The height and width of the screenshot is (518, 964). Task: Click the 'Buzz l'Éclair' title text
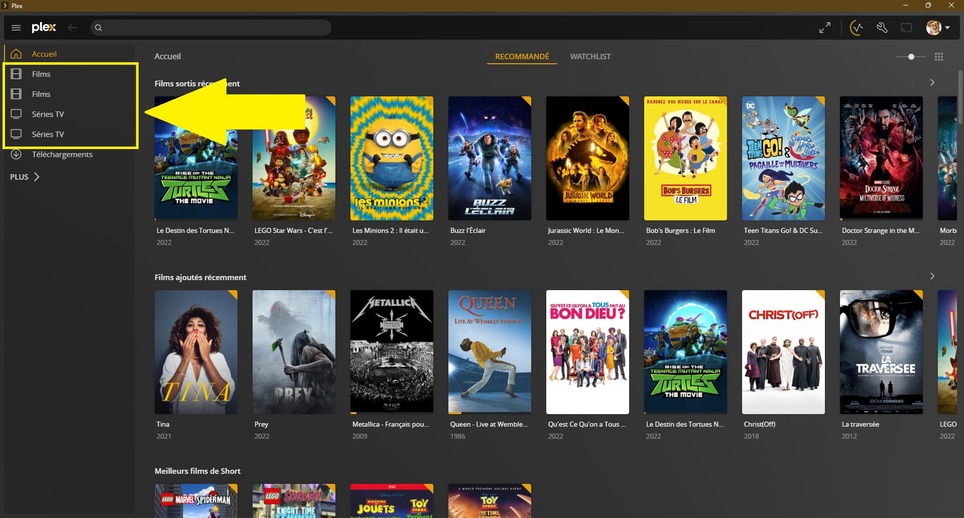click(468, 230)
